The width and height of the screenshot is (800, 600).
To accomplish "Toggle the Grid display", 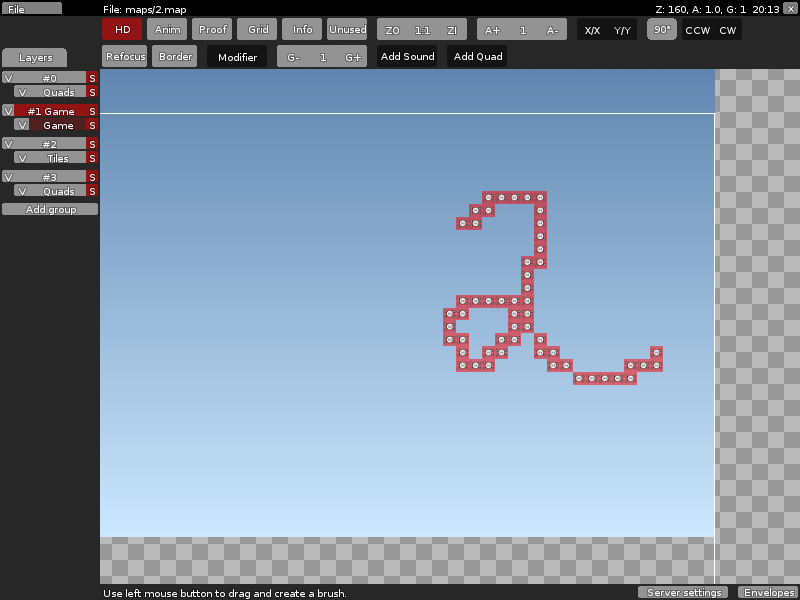I will [258, 30].
